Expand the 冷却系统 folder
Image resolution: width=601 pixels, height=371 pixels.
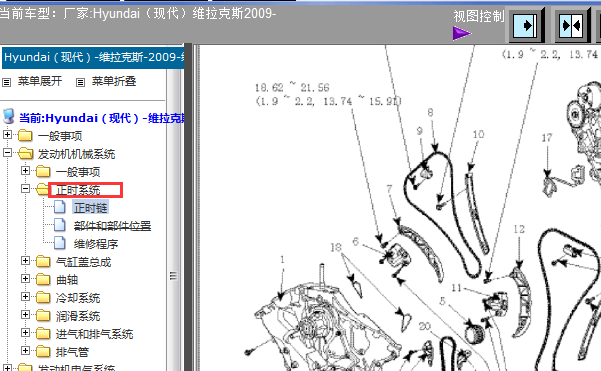25,296
